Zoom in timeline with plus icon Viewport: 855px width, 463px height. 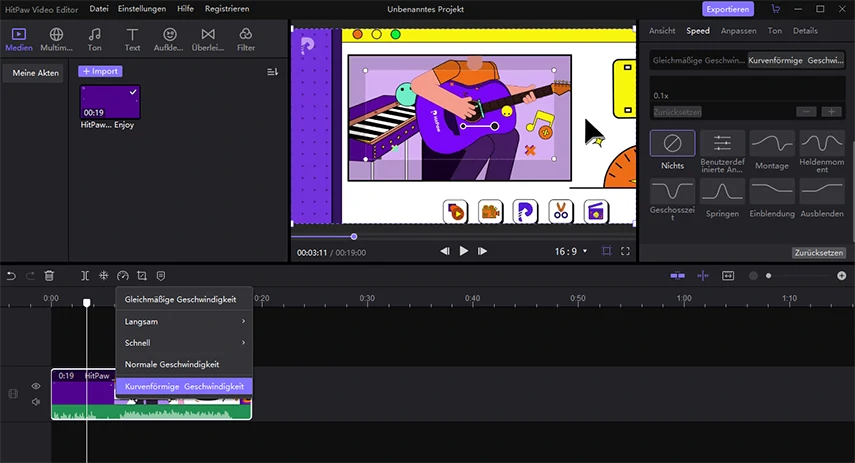(x=841, y=276)
